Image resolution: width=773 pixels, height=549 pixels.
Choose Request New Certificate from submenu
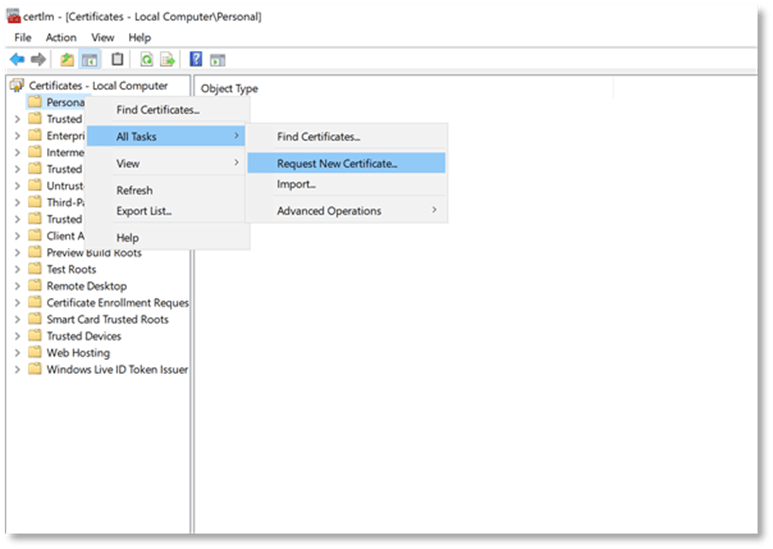(x=337, y=163)
